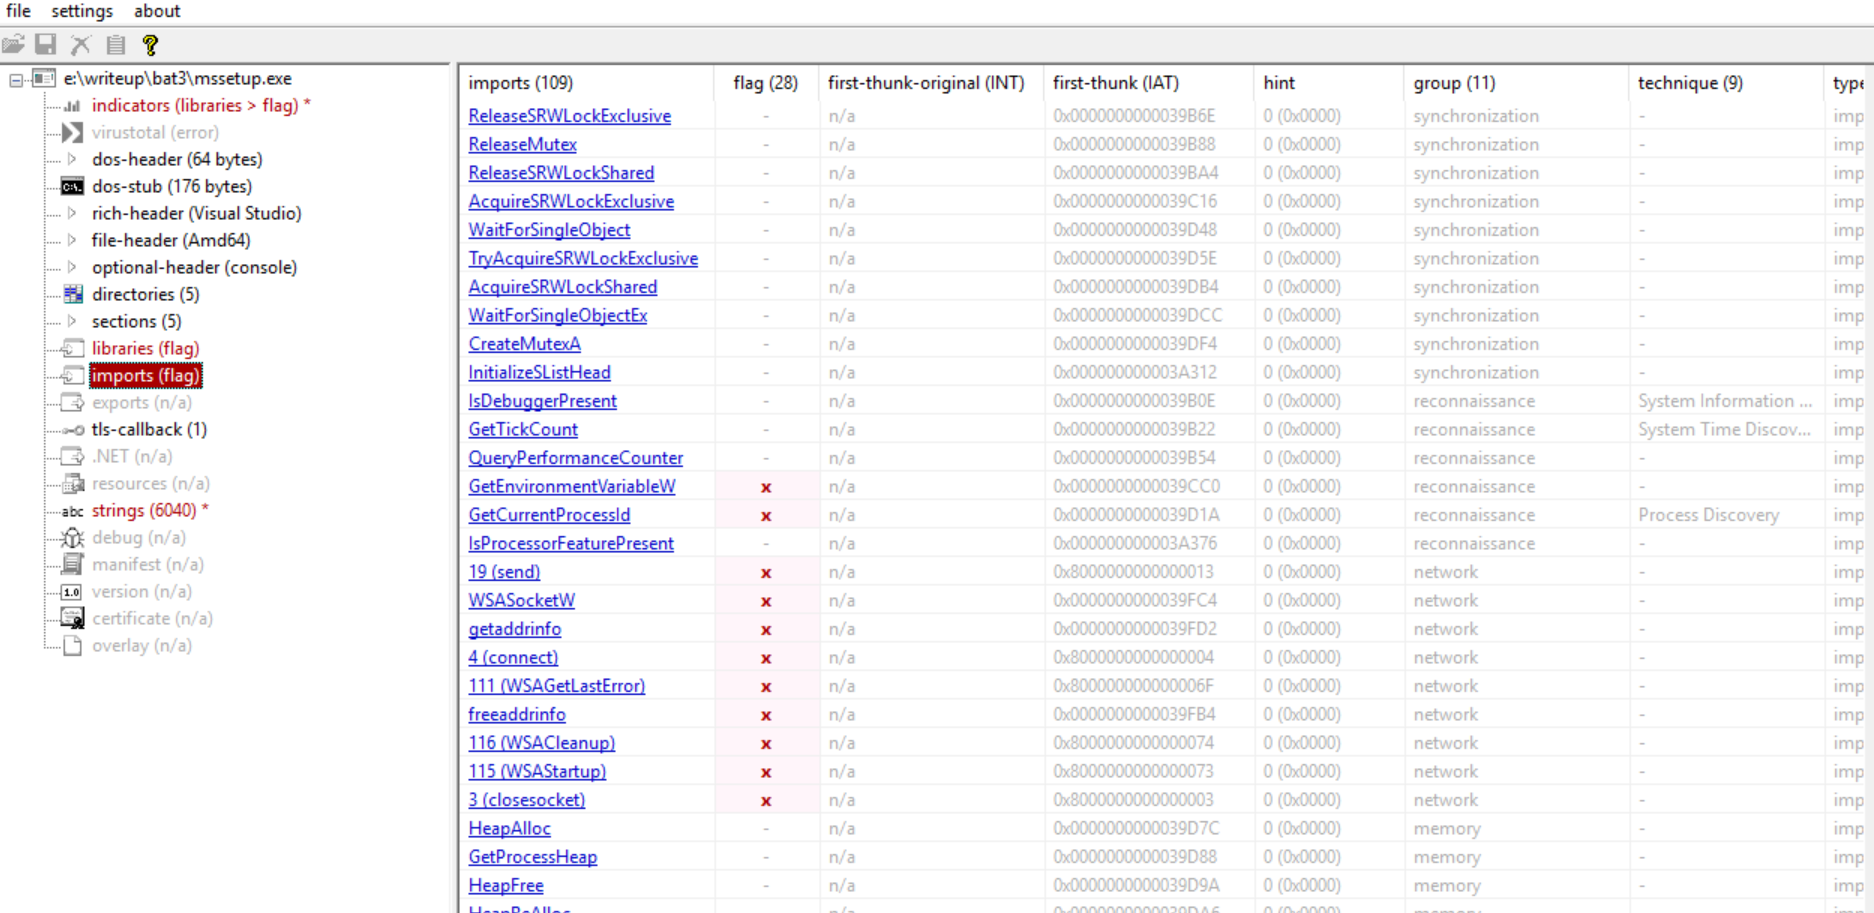Click the virustotal arrow icon in tree

[72, 132]
